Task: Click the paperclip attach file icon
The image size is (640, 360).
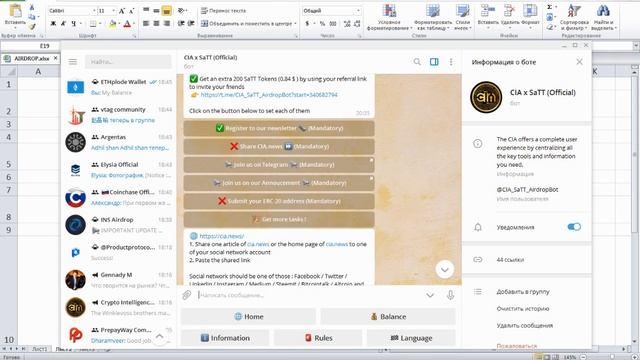Action: coord(187,295)
